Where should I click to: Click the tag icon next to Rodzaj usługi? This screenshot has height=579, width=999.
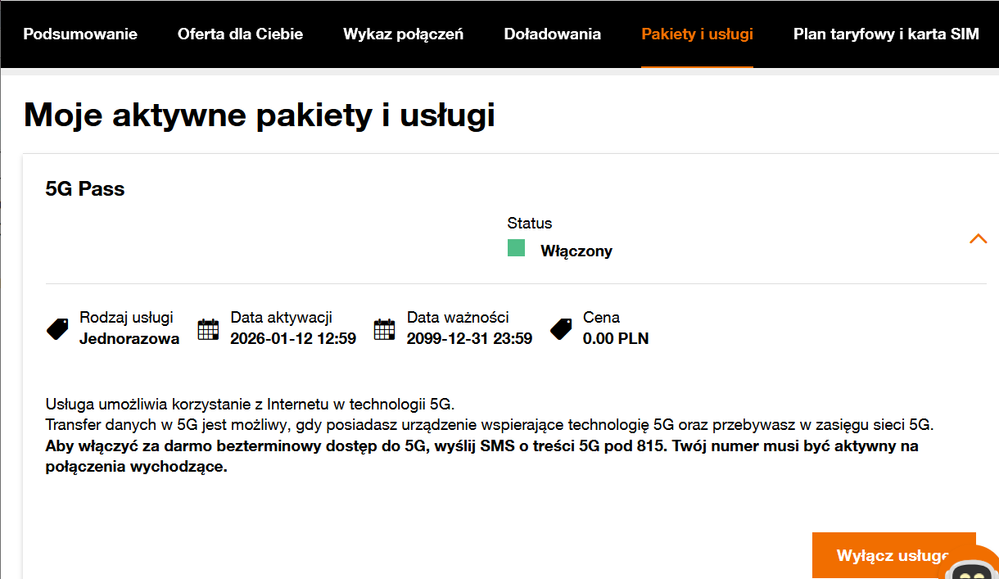point(57,329)
